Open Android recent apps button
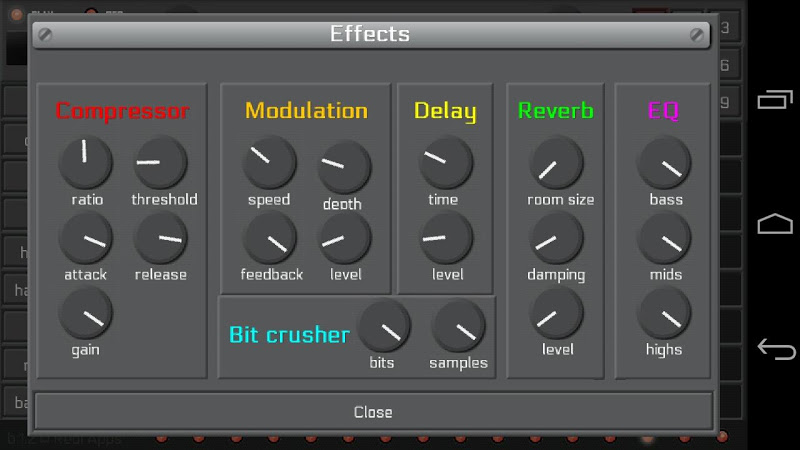Screen dimensions: 800x450 775,99
